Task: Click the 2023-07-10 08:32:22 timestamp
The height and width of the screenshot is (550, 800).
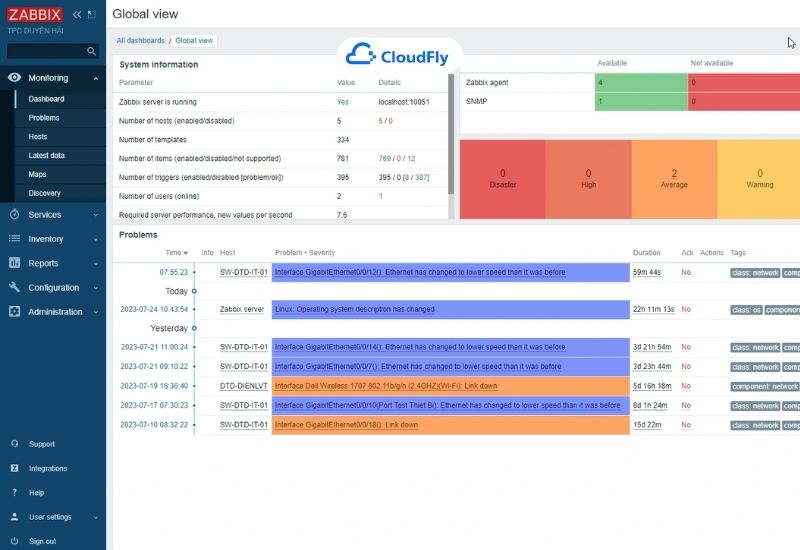Action: point(154,424)
